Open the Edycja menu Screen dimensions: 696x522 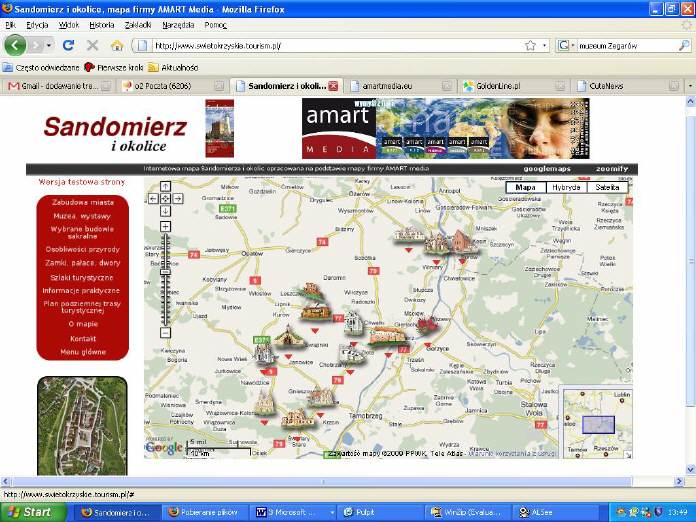pos(37,25)
